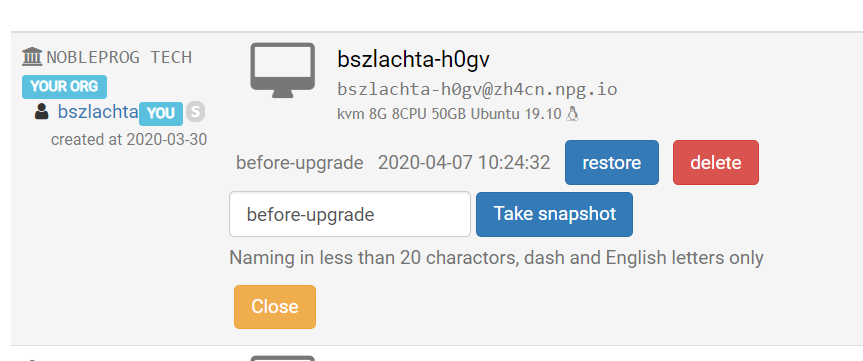Click the bszlachta-h0gv@zh4cn.npg.io address

click(477, 89)
